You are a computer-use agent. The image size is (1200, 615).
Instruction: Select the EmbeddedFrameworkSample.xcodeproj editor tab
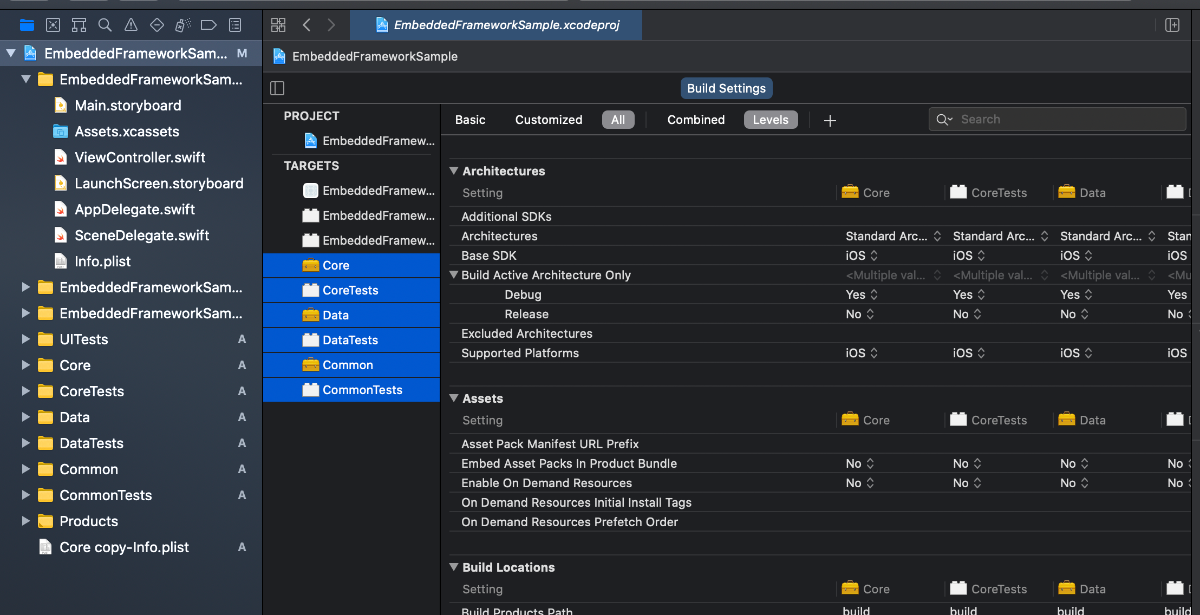[x=496, y=25]
